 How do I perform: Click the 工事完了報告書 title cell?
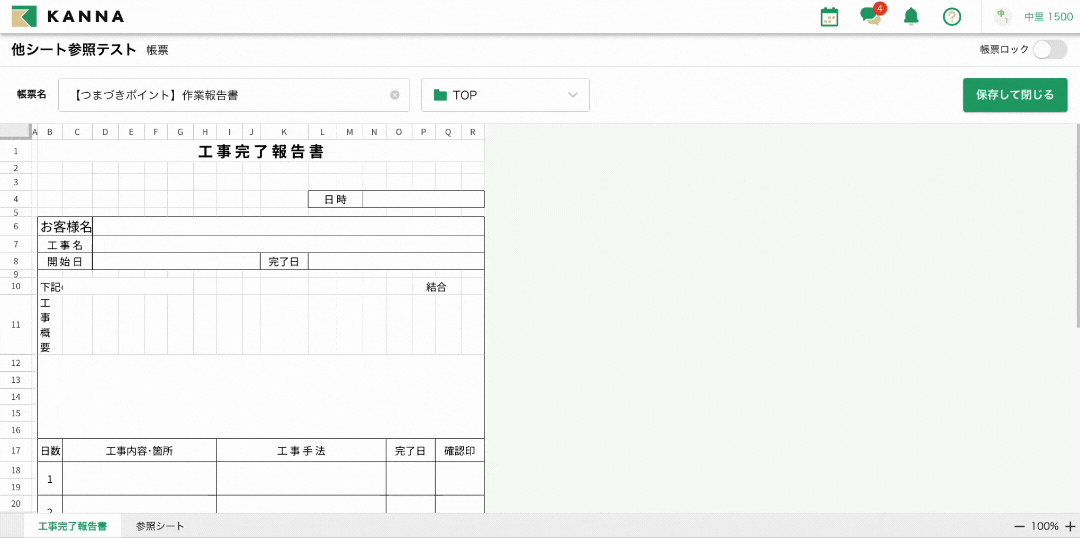point(260,152)
